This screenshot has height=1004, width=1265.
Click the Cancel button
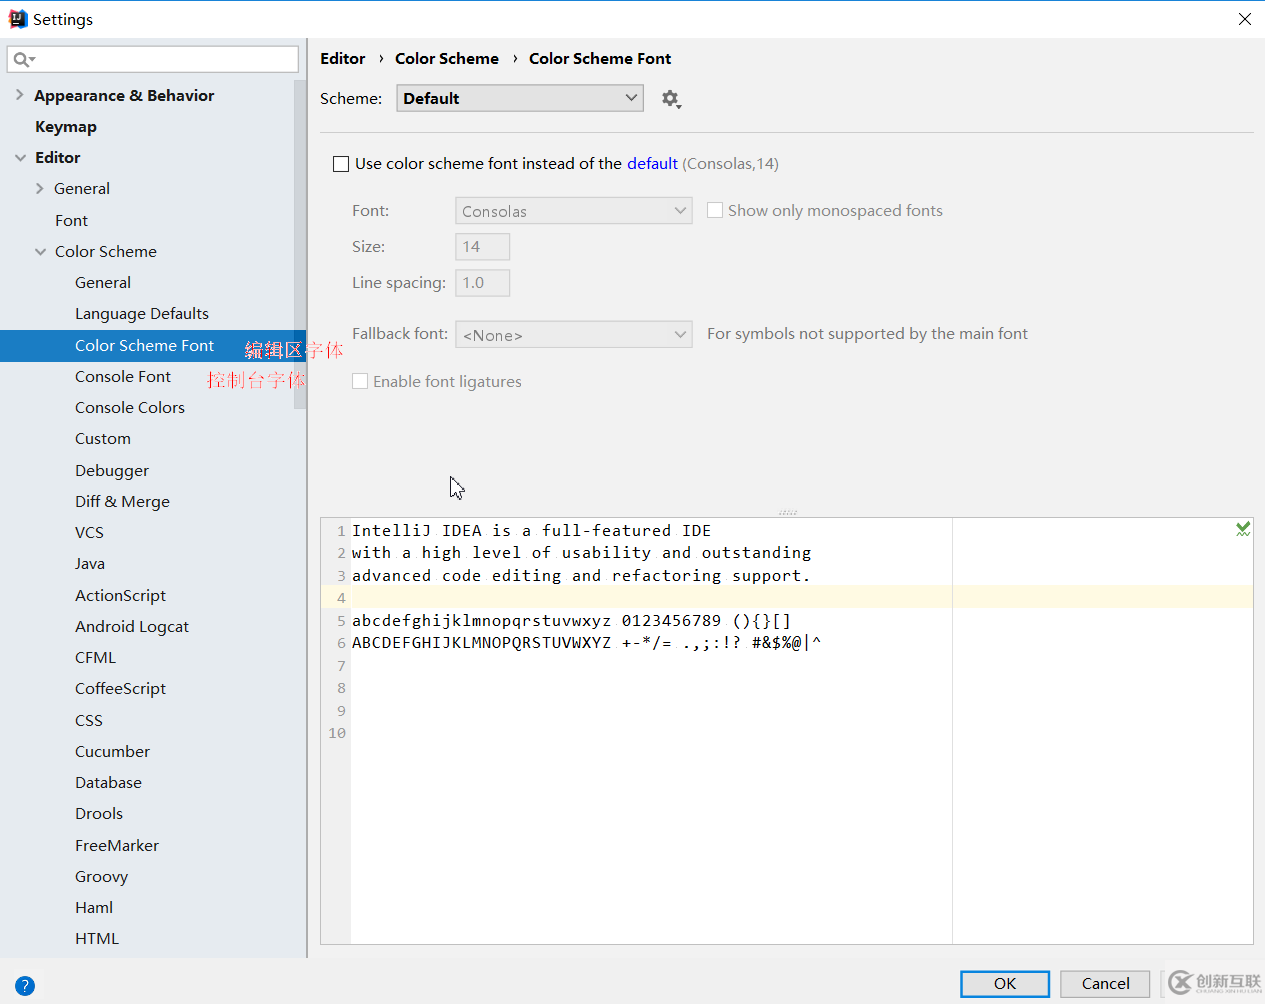coord(1105,984)
